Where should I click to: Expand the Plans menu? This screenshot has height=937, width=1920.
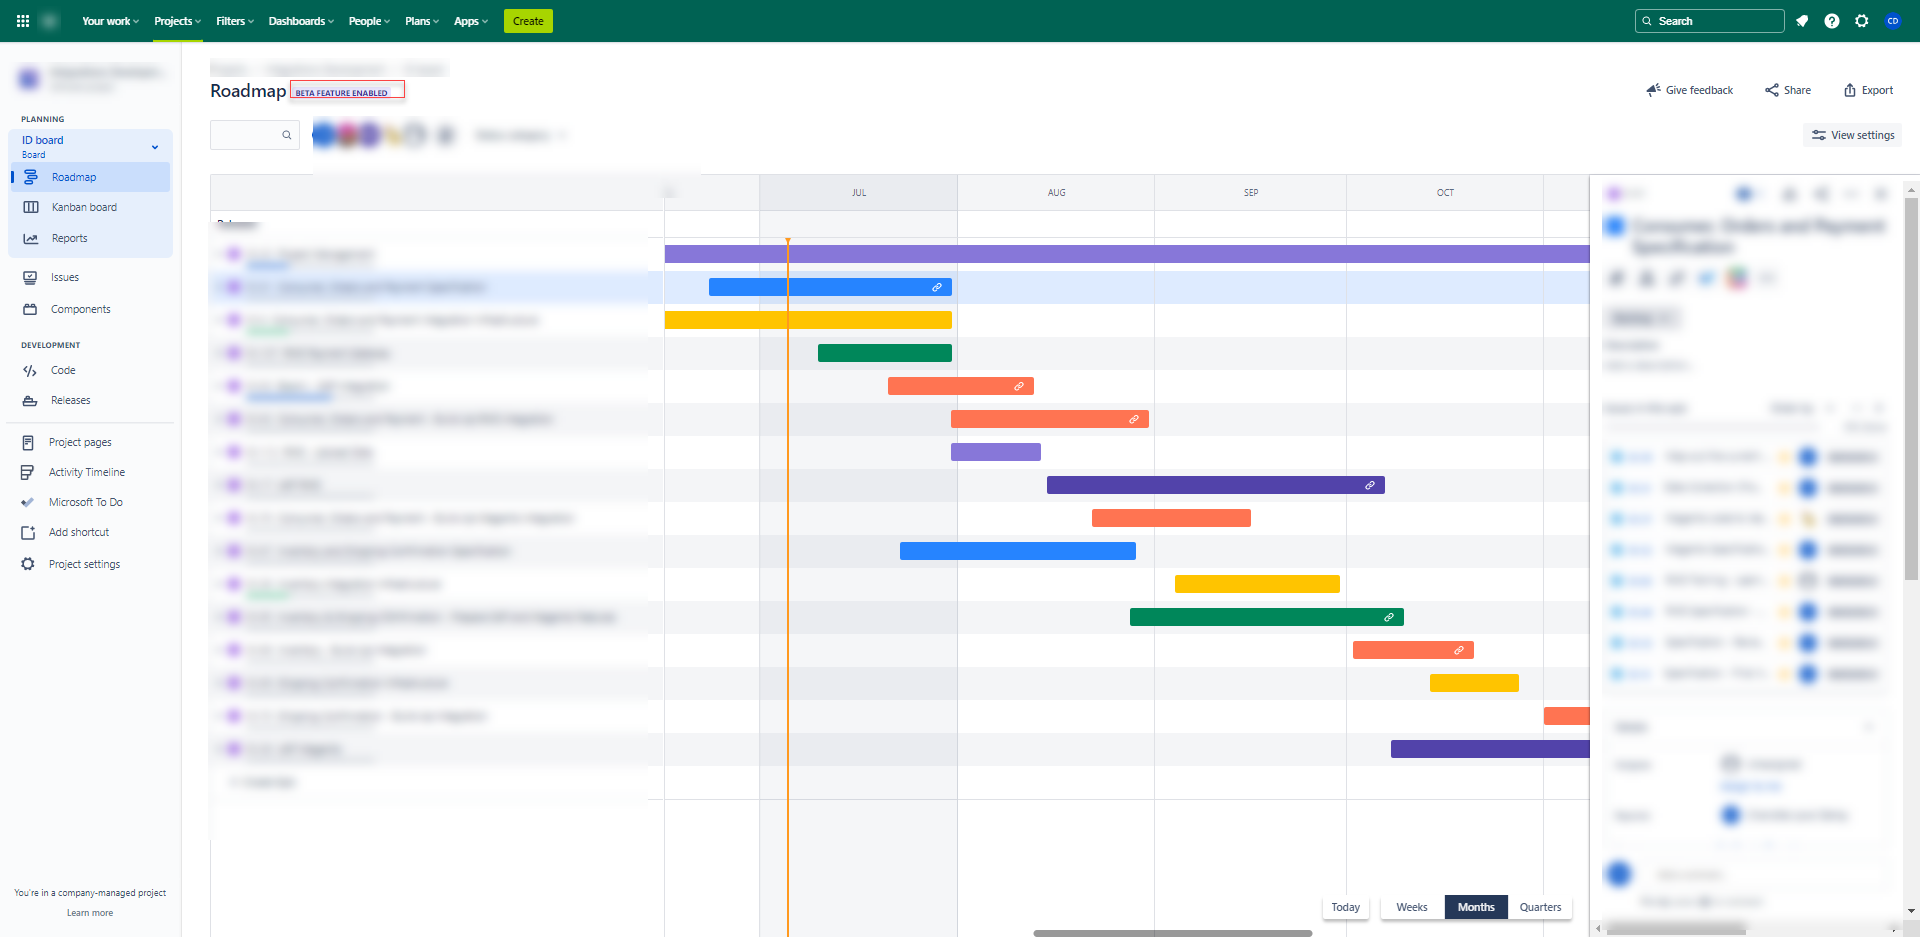click(x=422, y=21)
